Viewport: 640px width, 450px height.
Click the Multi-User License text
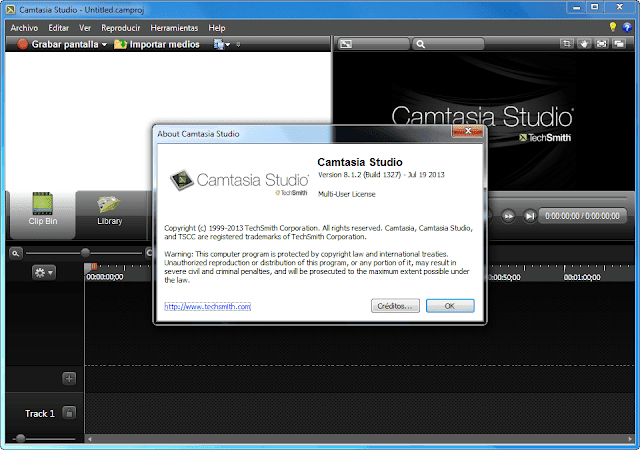click(x=347, y=194)
